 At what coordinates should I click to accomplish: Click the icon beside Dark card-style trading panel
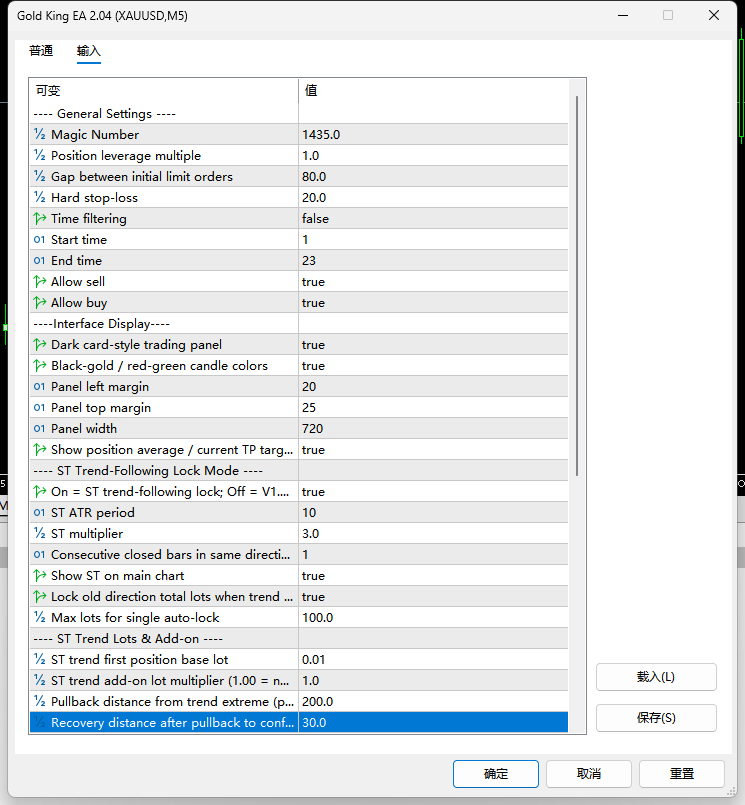(40, 344)
